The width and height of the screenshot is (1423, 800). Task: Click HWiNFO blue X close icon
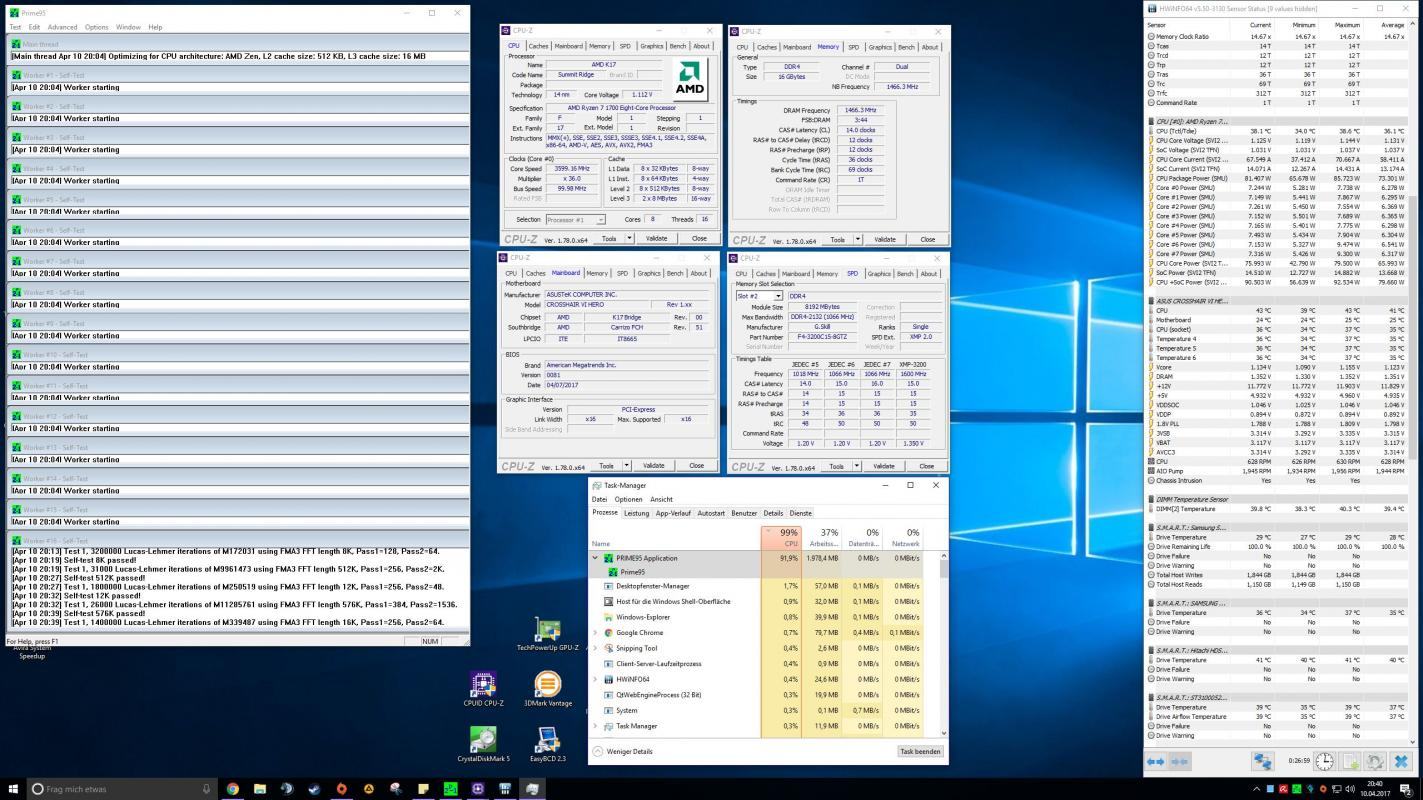point(1401,762)
